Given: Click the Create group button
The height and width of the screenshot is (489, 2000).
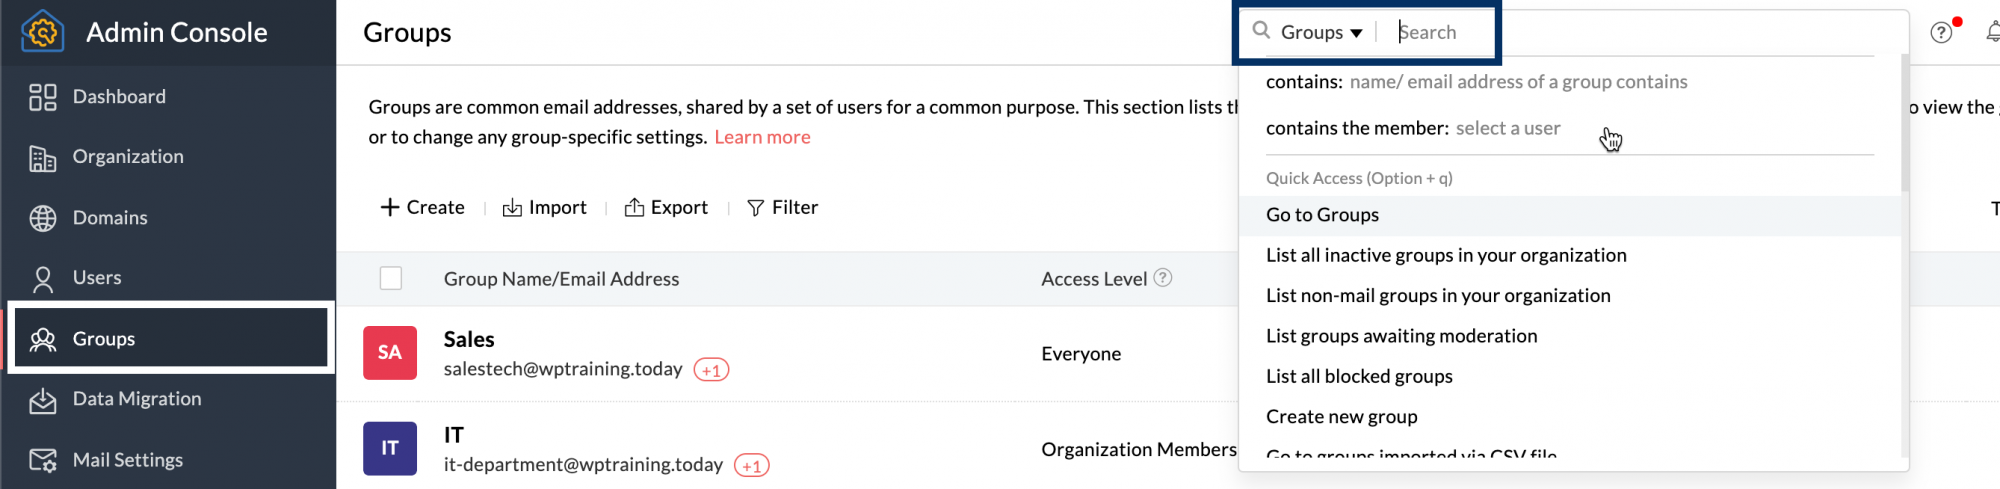Looking at the screenshot, I should [423, 207].
